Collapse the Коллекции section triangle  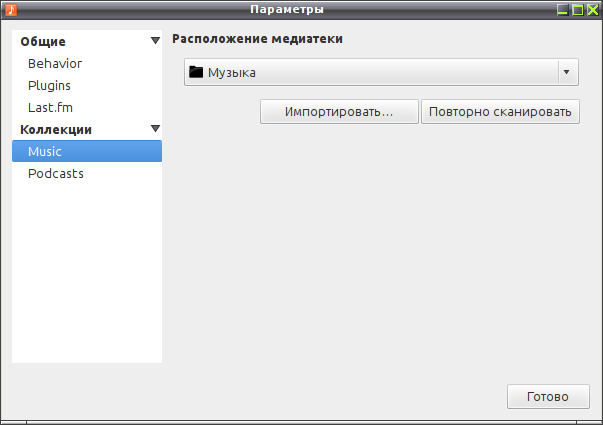tap(155, 128)
